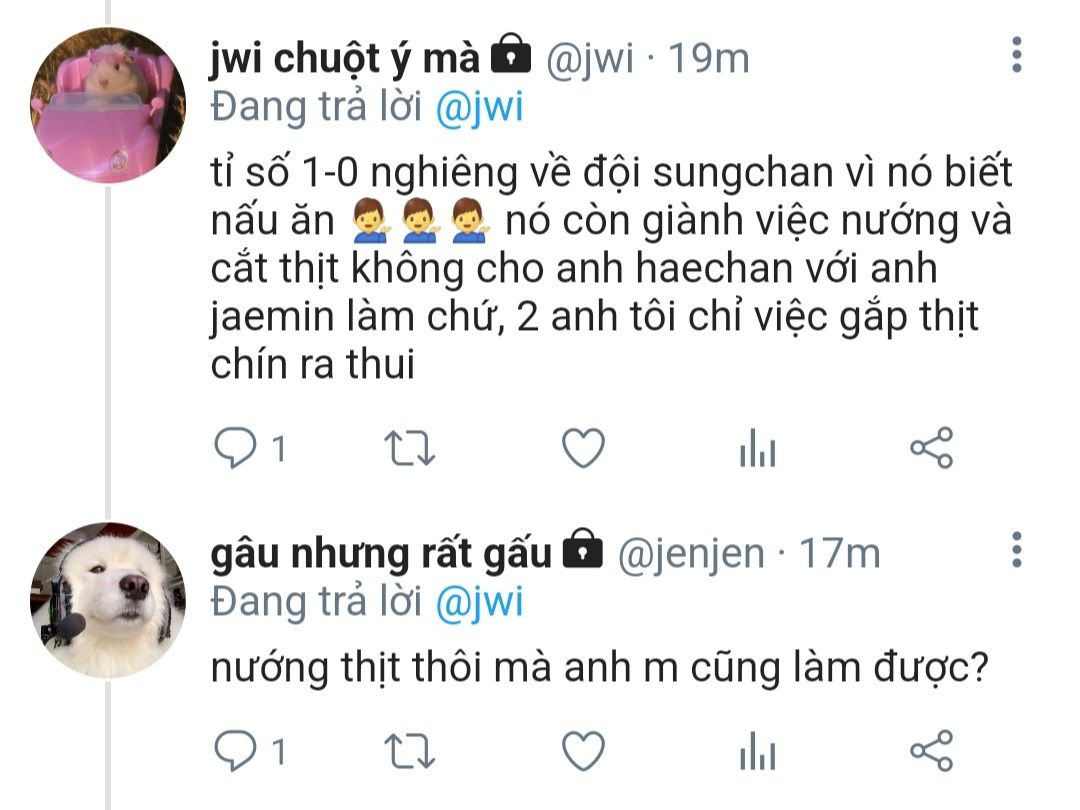Open the white dog profile picture
The image size is (1080, 810).
click(108, 600)
